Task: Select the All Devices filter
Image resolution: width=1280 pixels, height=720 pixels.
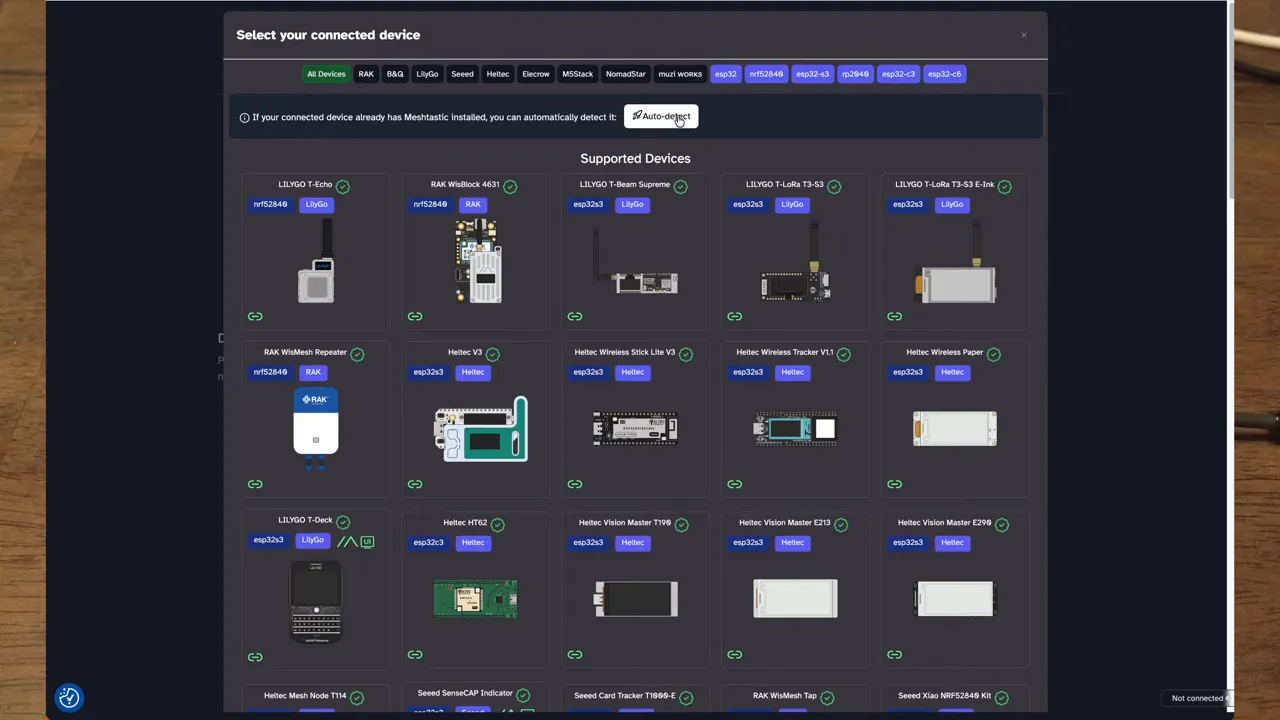Action: click(x=326, y=74)
